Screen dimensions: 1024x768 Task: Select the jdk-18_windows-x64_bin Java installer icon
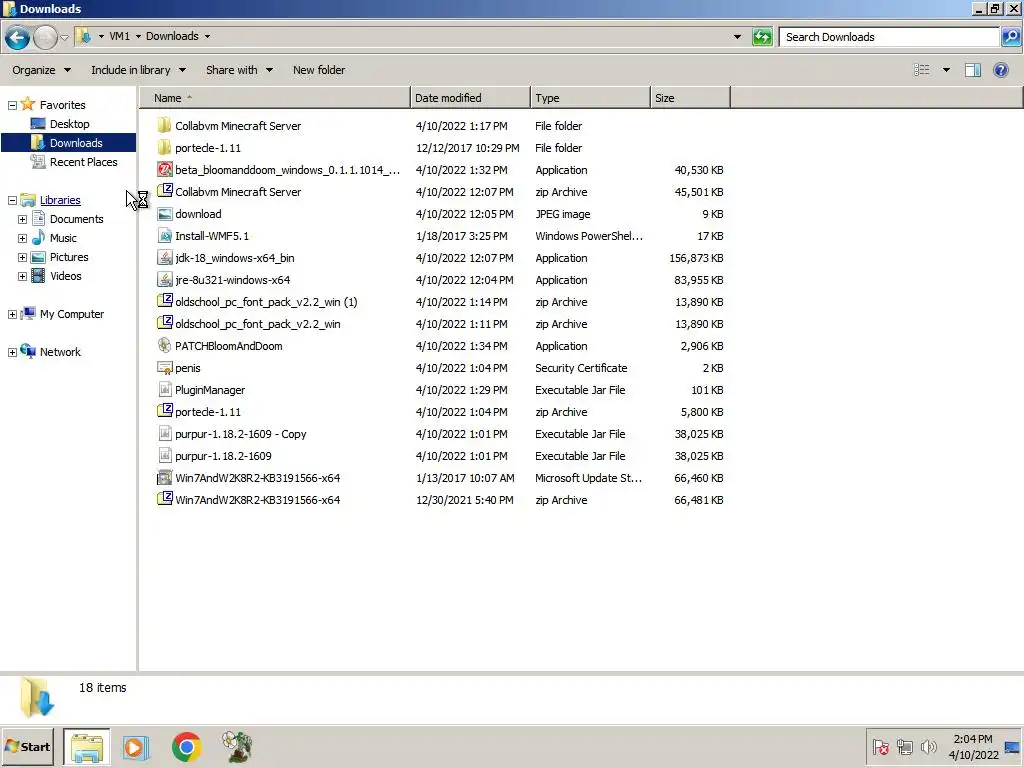coord(165,258)
